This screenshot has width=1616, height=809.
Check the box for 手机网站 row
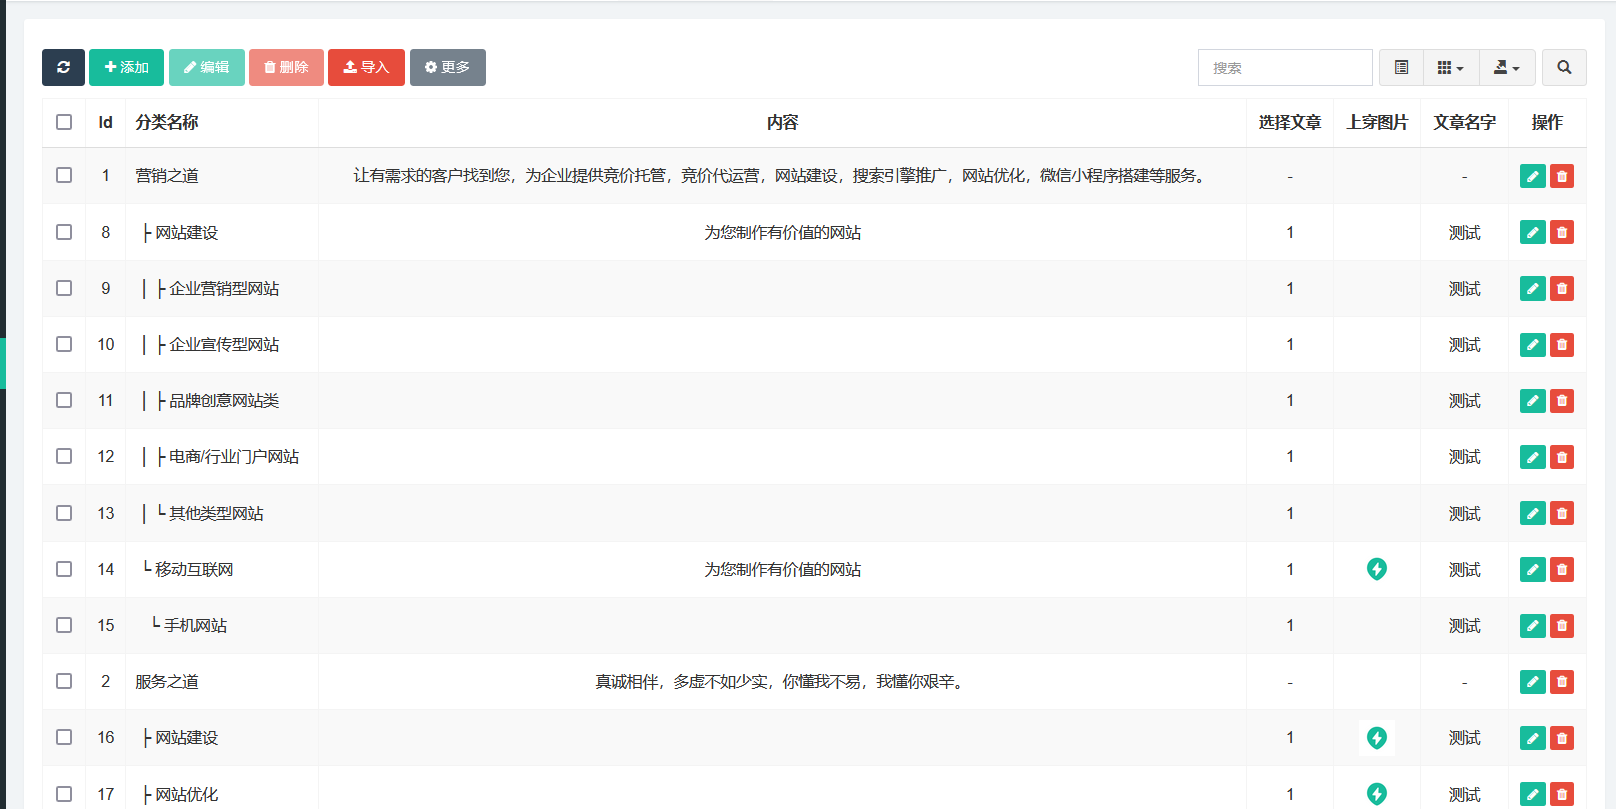tap(64, 625)
